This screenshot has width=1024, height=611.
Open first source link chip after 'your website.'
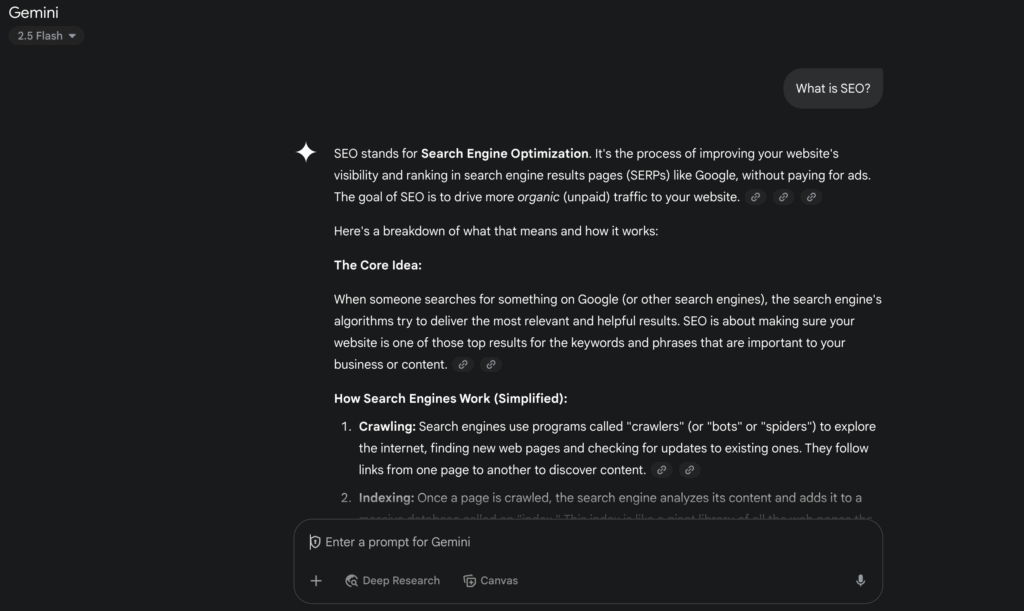(756, 197)
